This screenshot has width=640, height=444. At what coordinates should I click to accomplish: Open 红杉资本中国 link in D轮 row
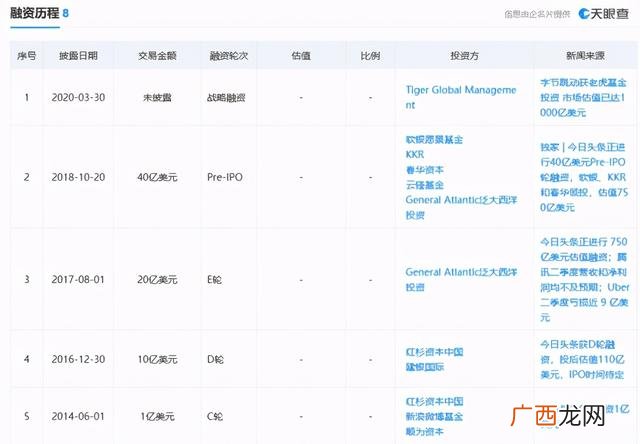[x=434, y=352]
